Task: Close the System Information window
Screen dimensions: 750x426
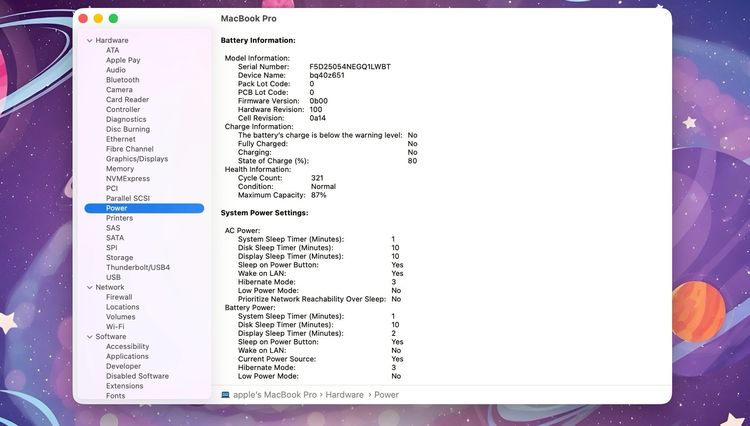Action: [x=83, y=19]
